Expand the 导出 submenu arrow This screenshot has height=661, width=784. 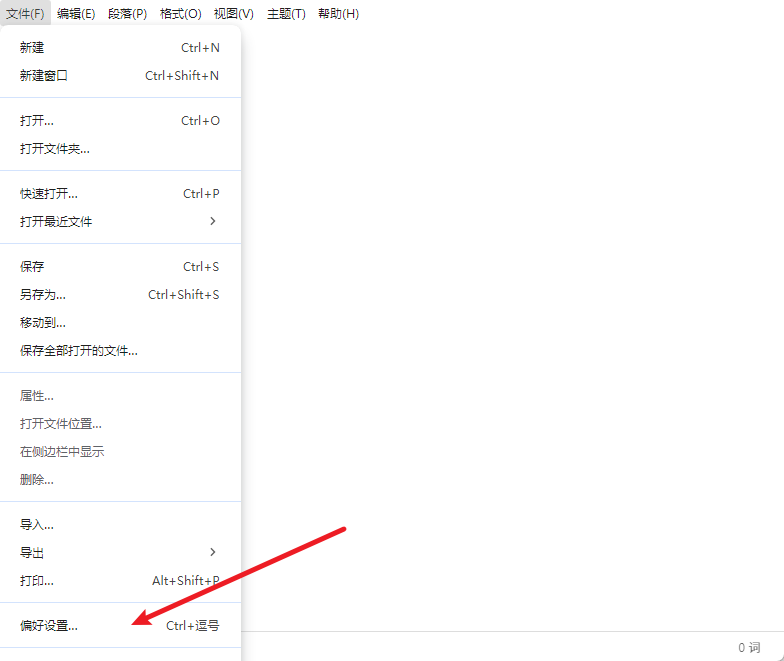tap(212, 552)
